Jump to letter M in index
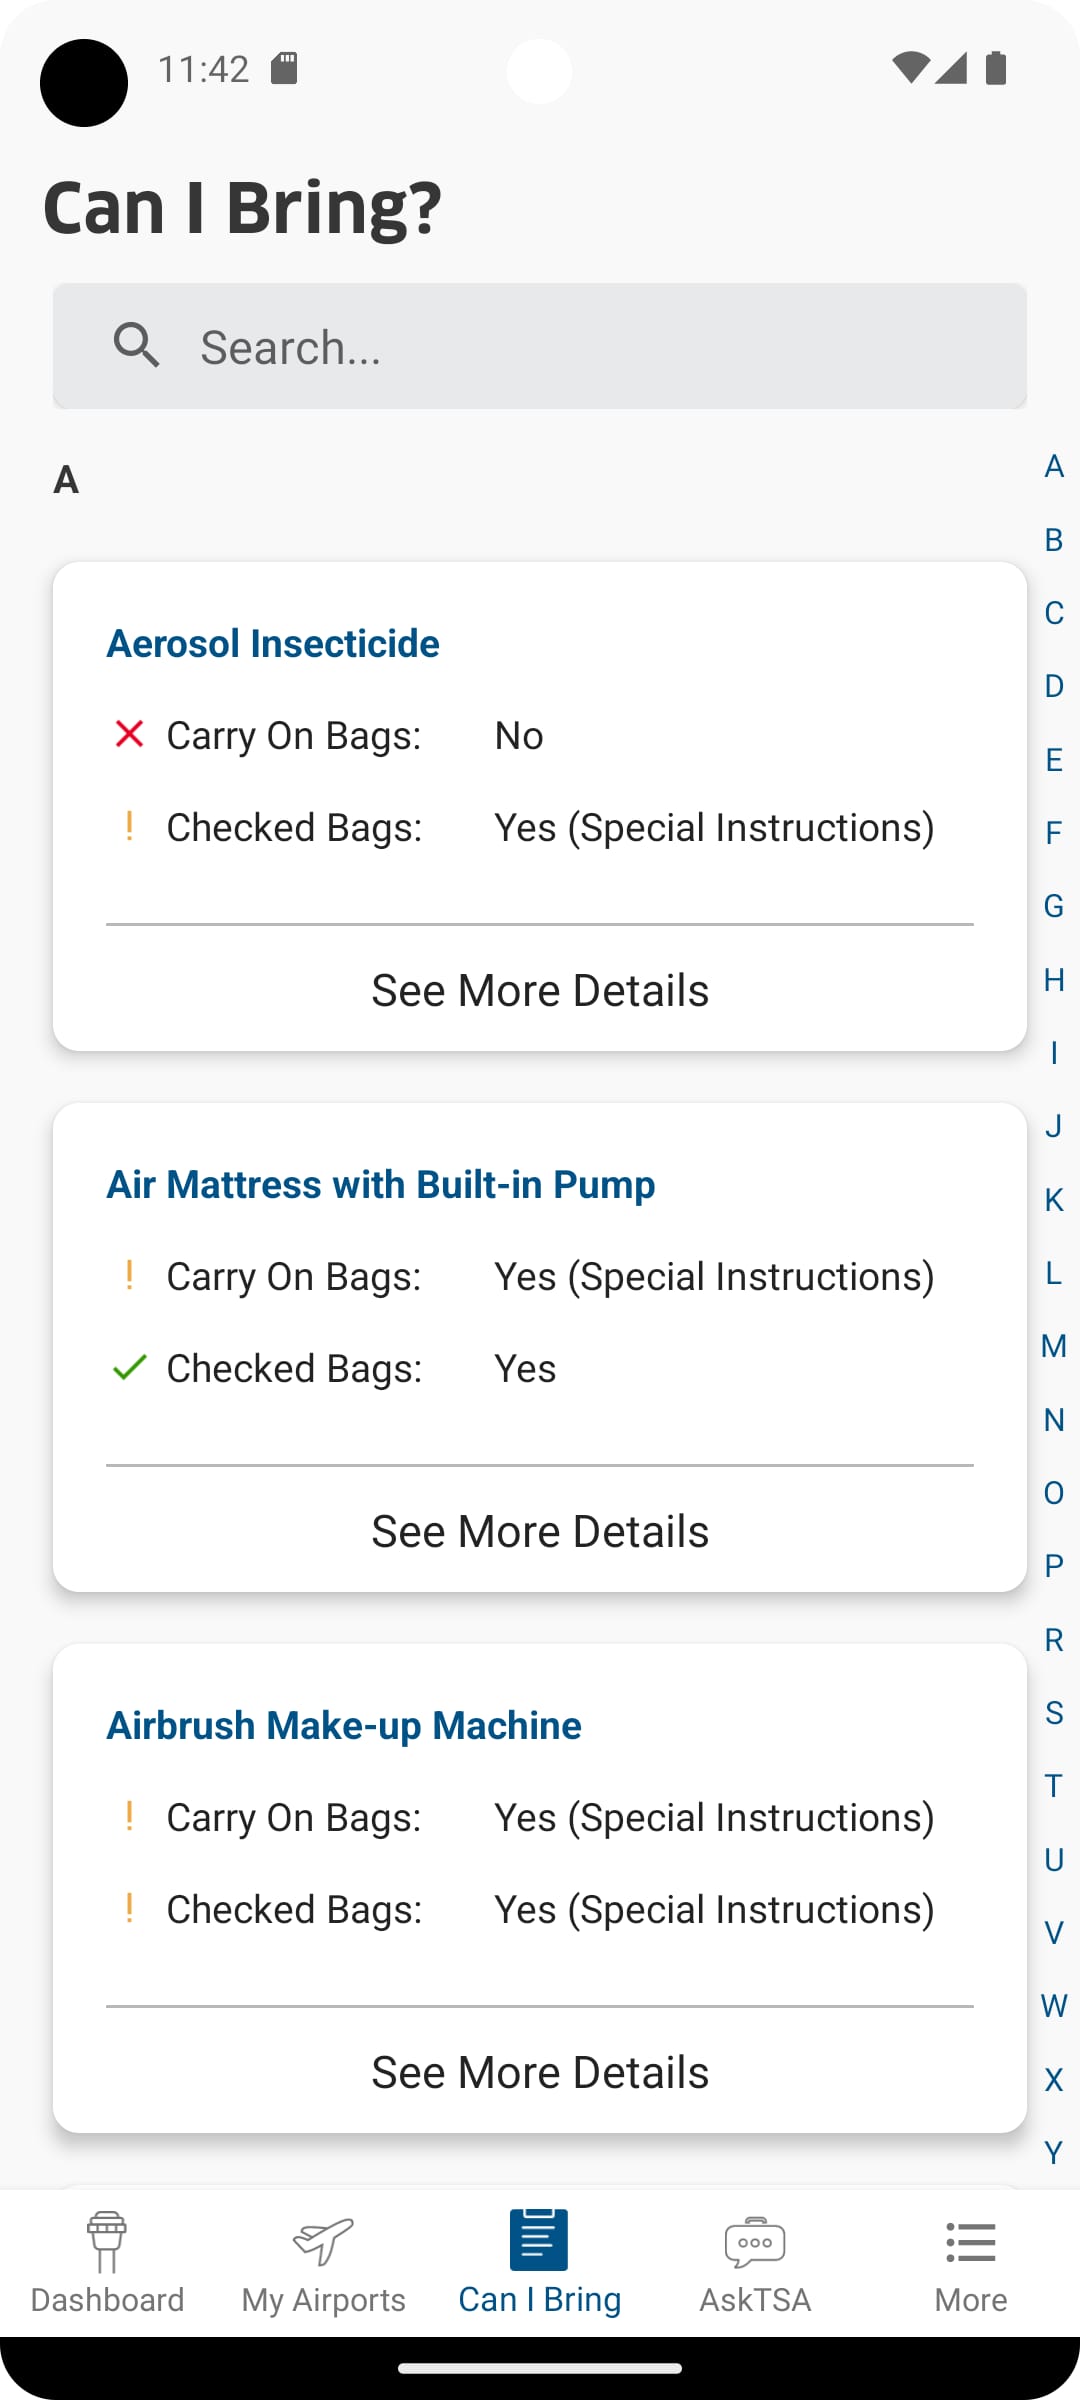The height and width of the screenshot is (2400, 1080). point(1053,1346)
